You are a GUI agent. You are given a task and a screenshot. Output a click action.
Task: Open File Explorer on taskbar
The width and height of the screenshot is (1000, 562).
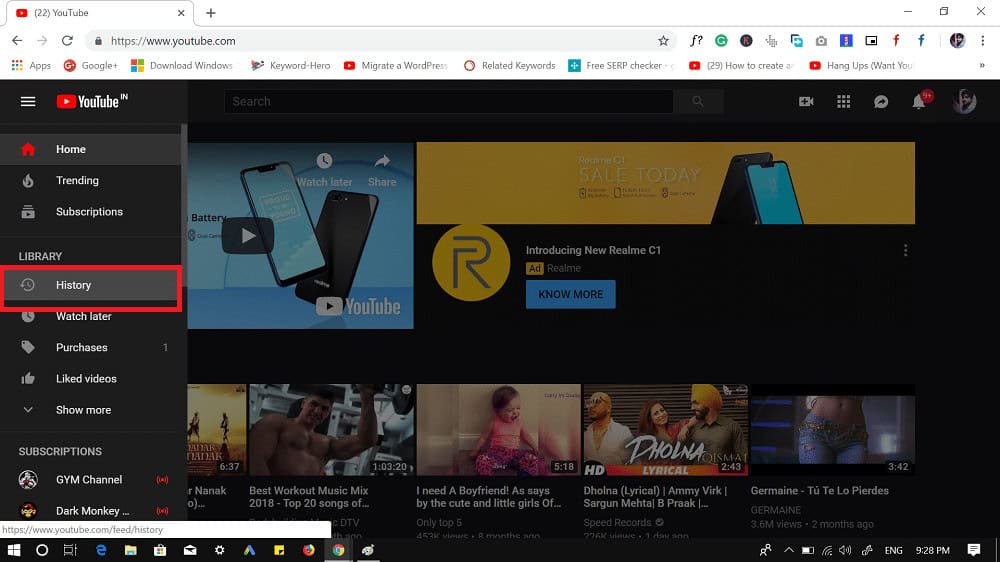(131, 550)
